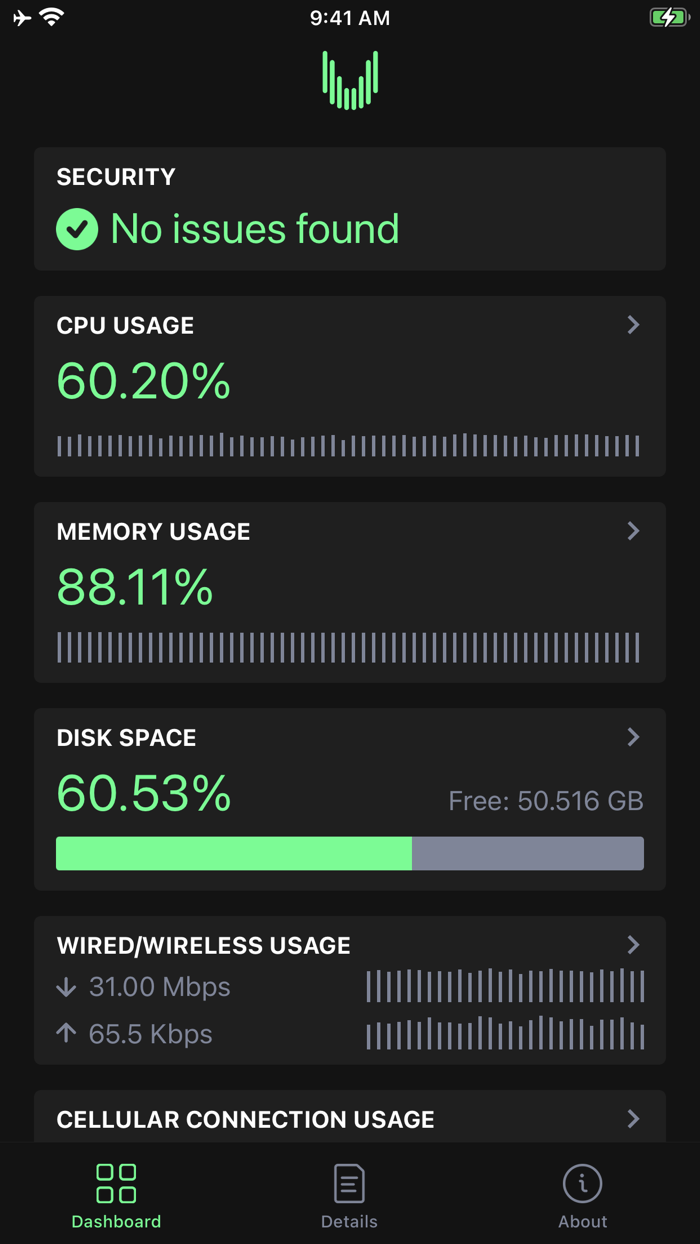Tap the green bar-chart app logo
Viewport: 700px width, 1244px height.
pyautogui.click(x=350, y=80)
